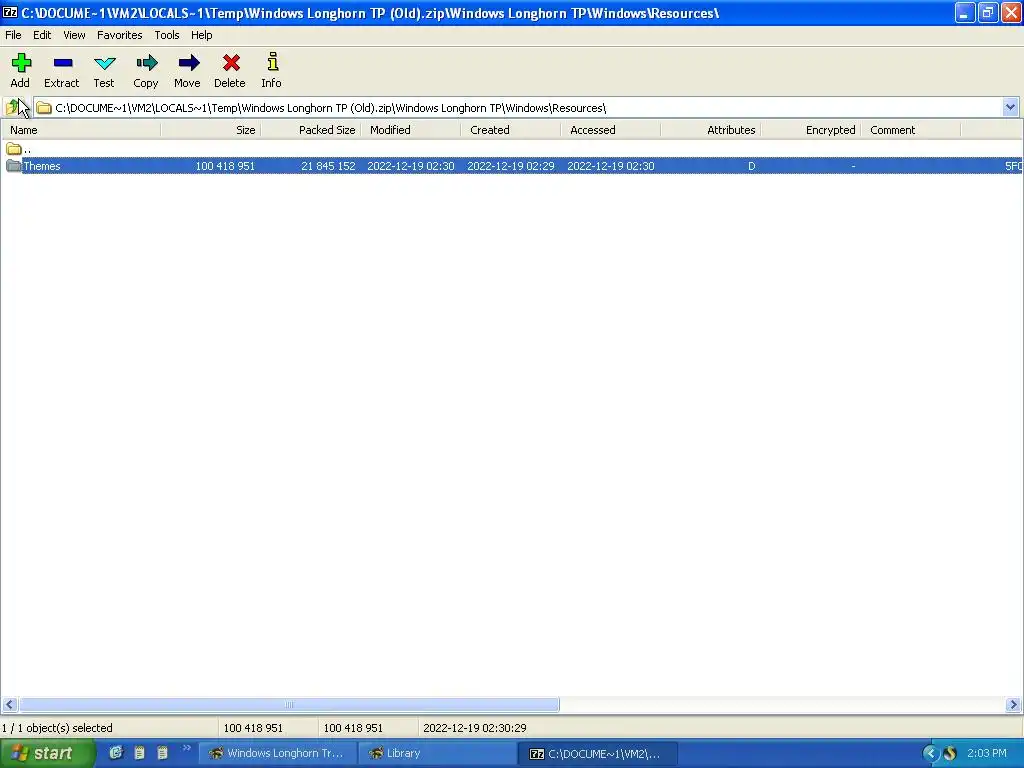Click the horizontal scrollbar thumb
This screenshot has height=768, width=1024.
coord(289,705)
